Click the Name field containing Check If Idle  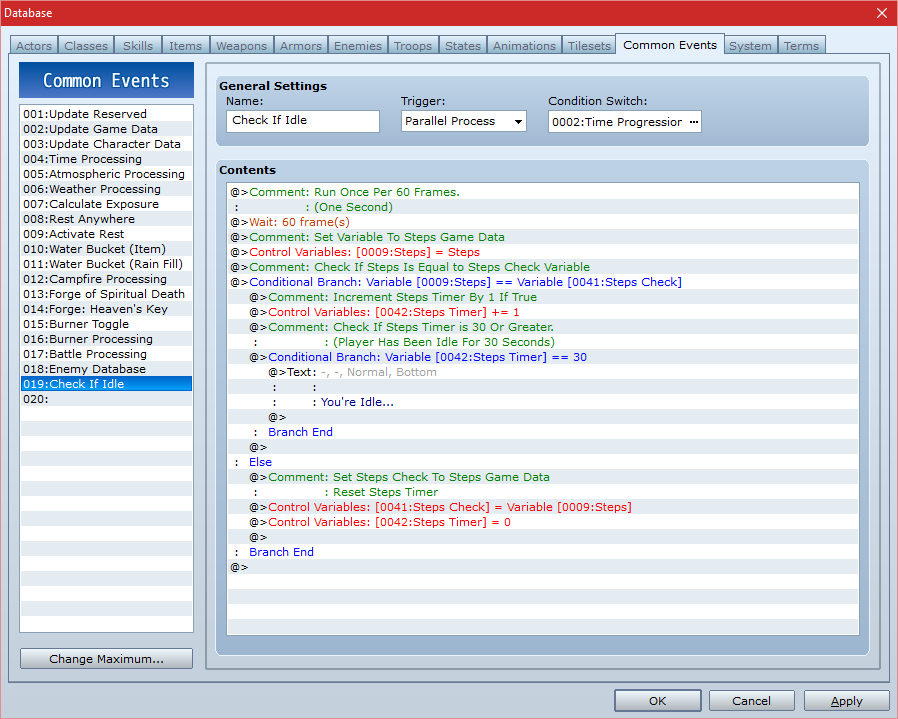(302, 121)
